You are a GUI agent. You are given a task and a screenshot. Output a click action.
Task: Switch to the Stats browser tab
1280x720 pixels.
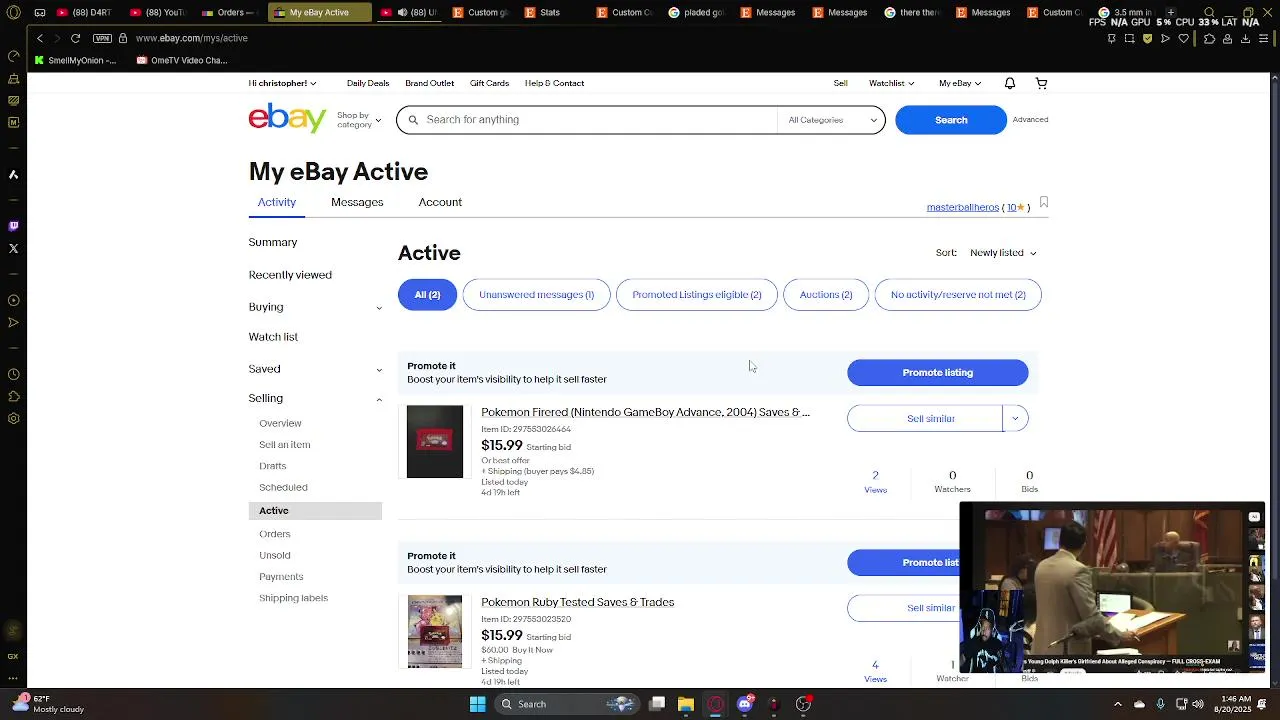550,12
